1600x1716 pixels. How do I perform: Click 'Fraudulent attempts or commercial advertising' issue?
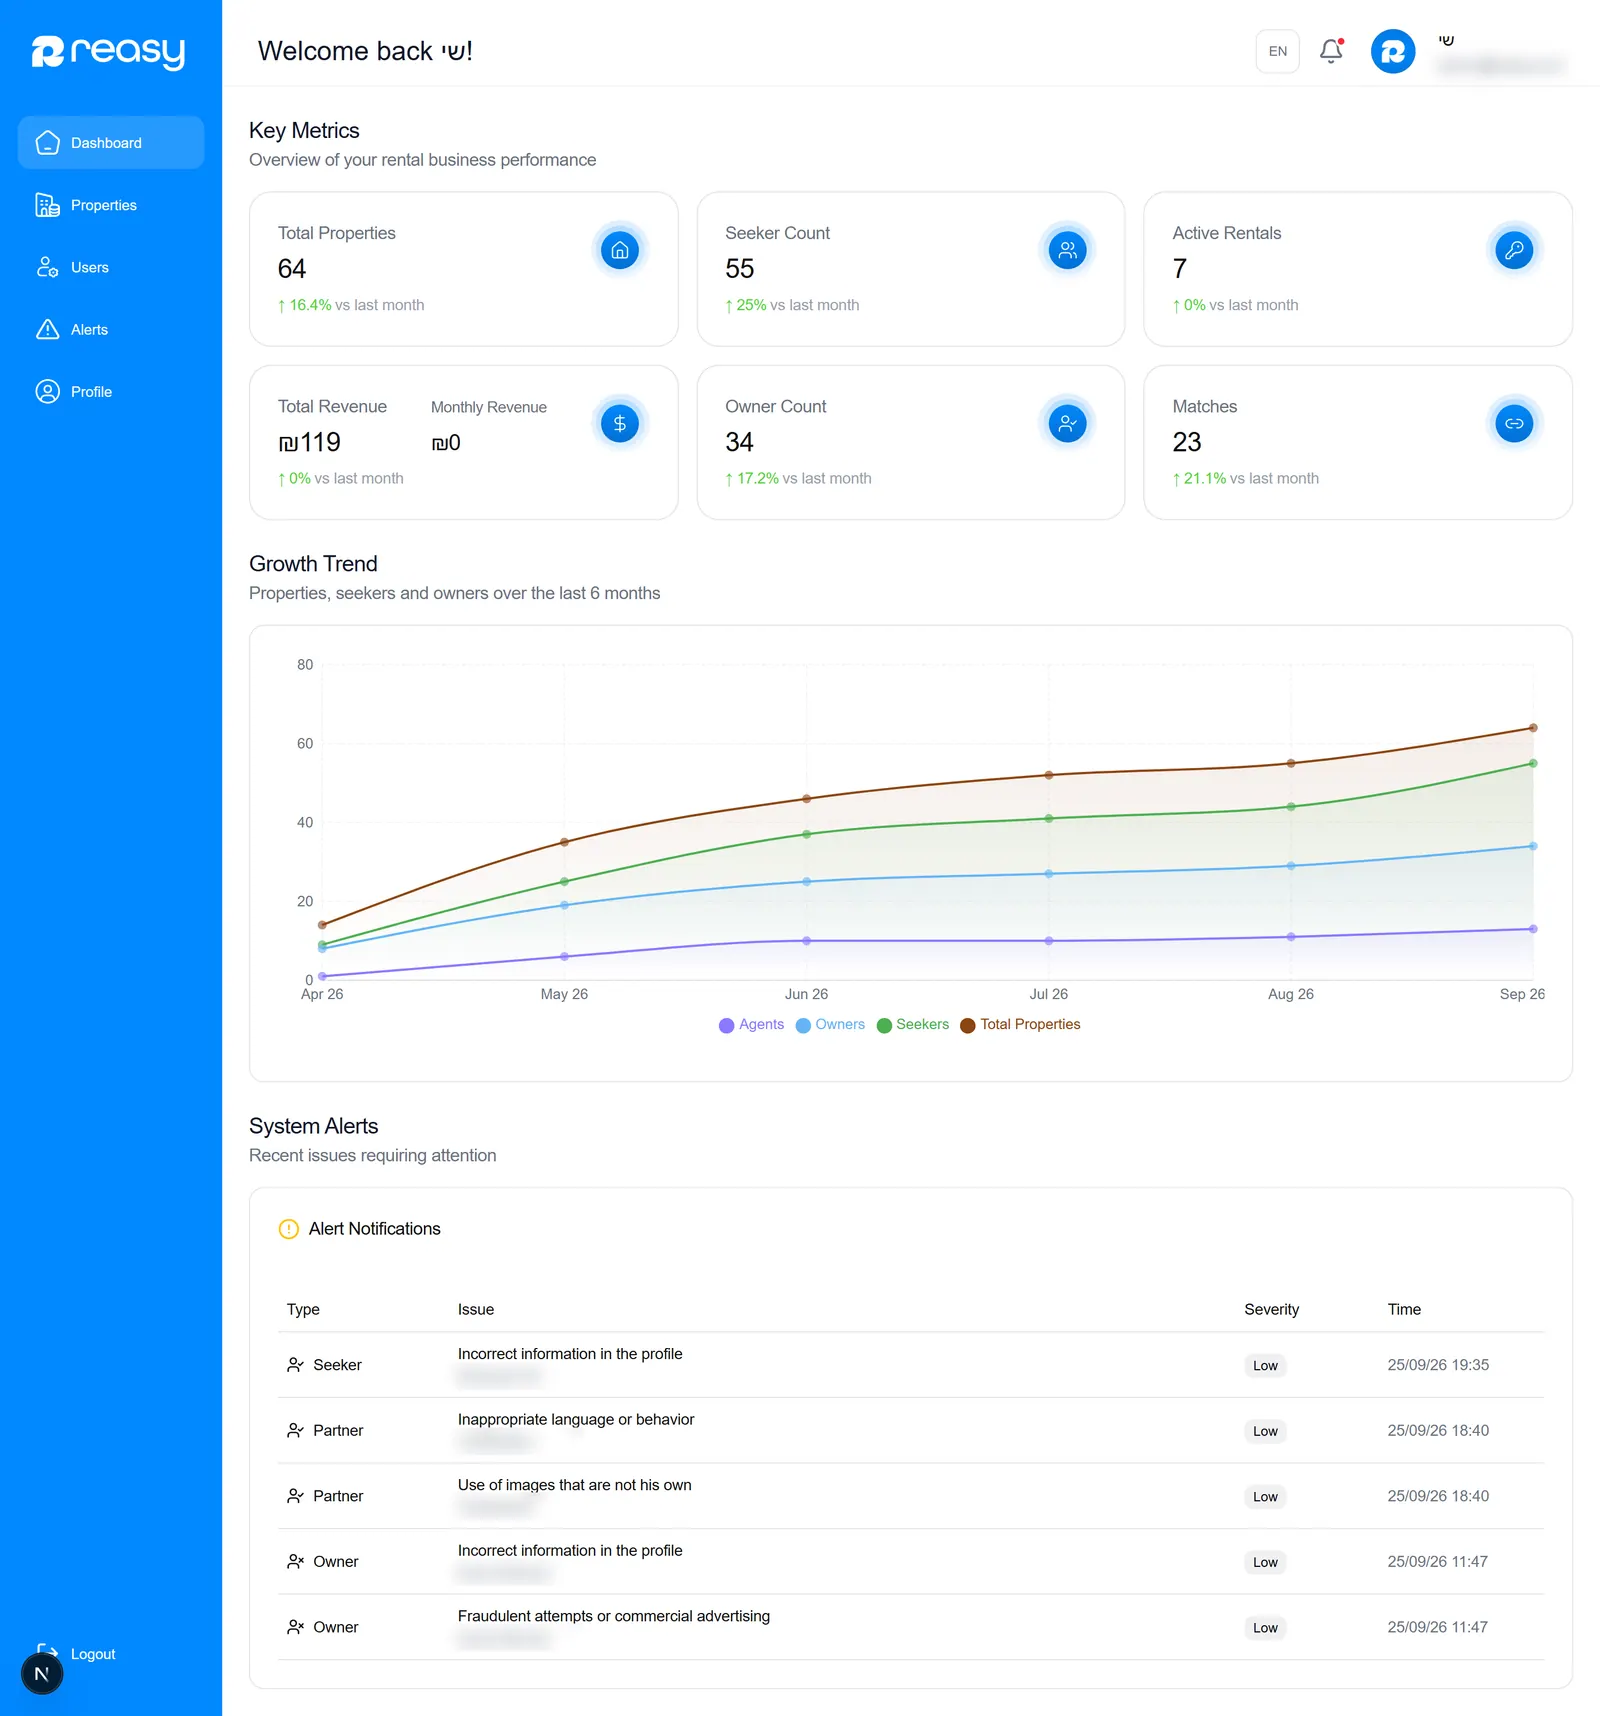pos(614,1616)
